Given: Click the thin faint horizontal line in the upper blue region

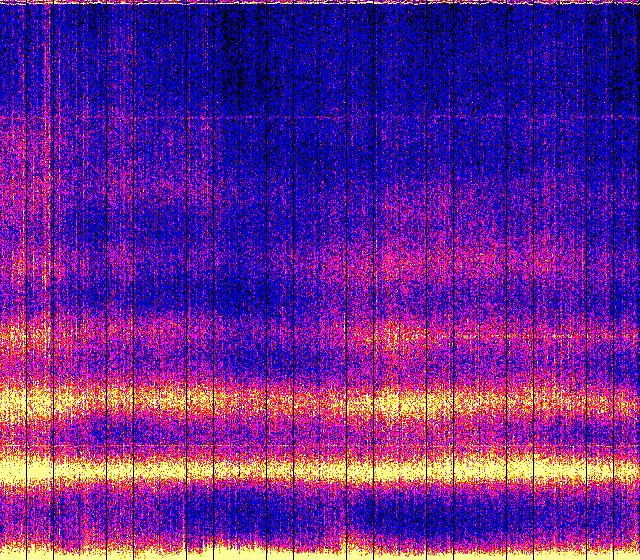Looking at the screenshot, I should pyautogui.click(x=320, y=119).
